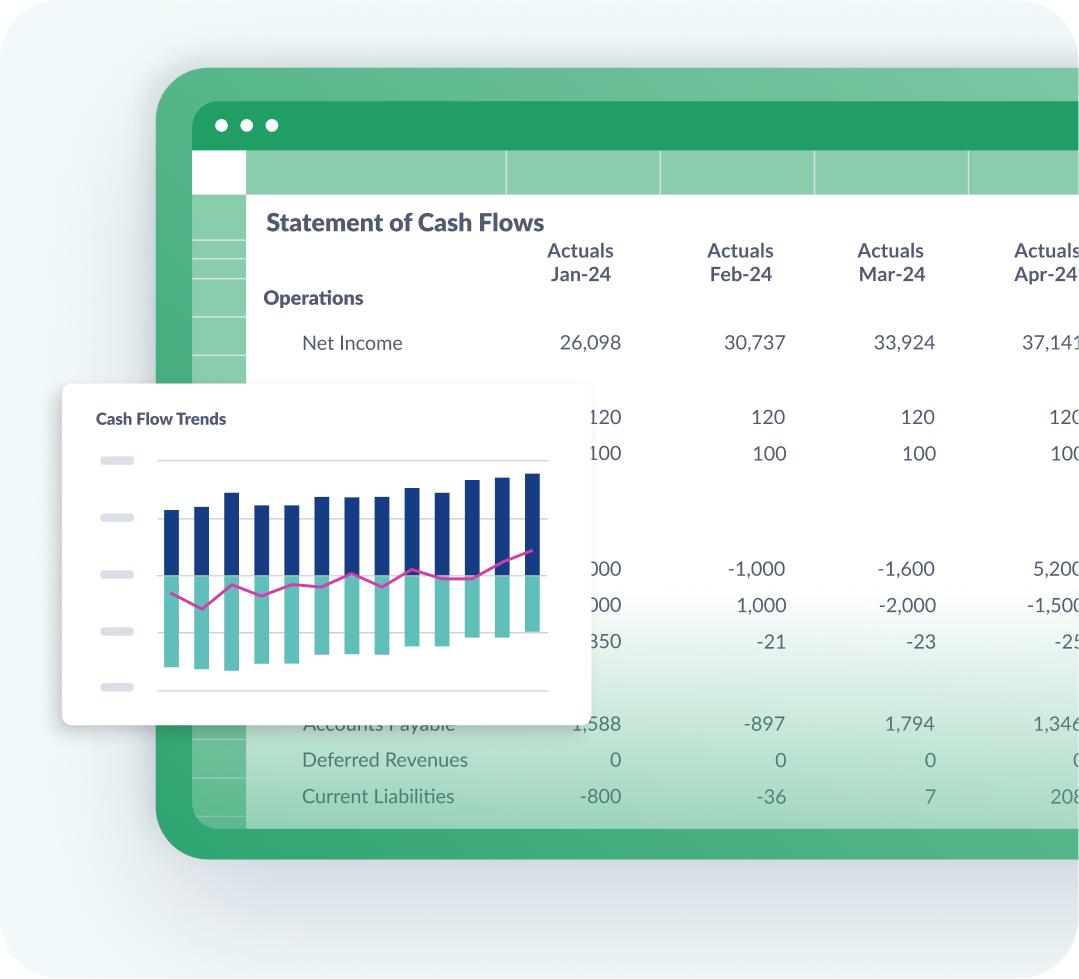
Task: Select Current Liabilities value 7
Action: pyautogui.click(x=930, y=797)
